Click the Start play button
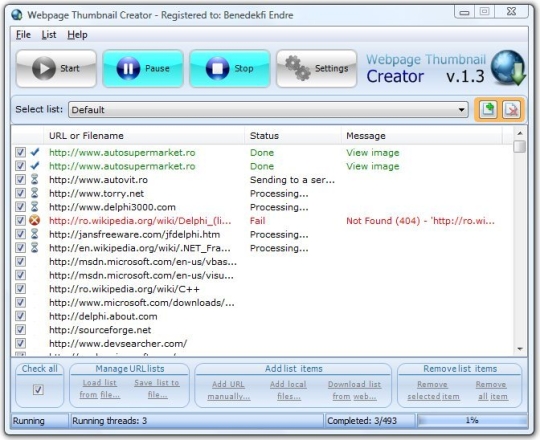540x440 pixels. click(56, 69)
